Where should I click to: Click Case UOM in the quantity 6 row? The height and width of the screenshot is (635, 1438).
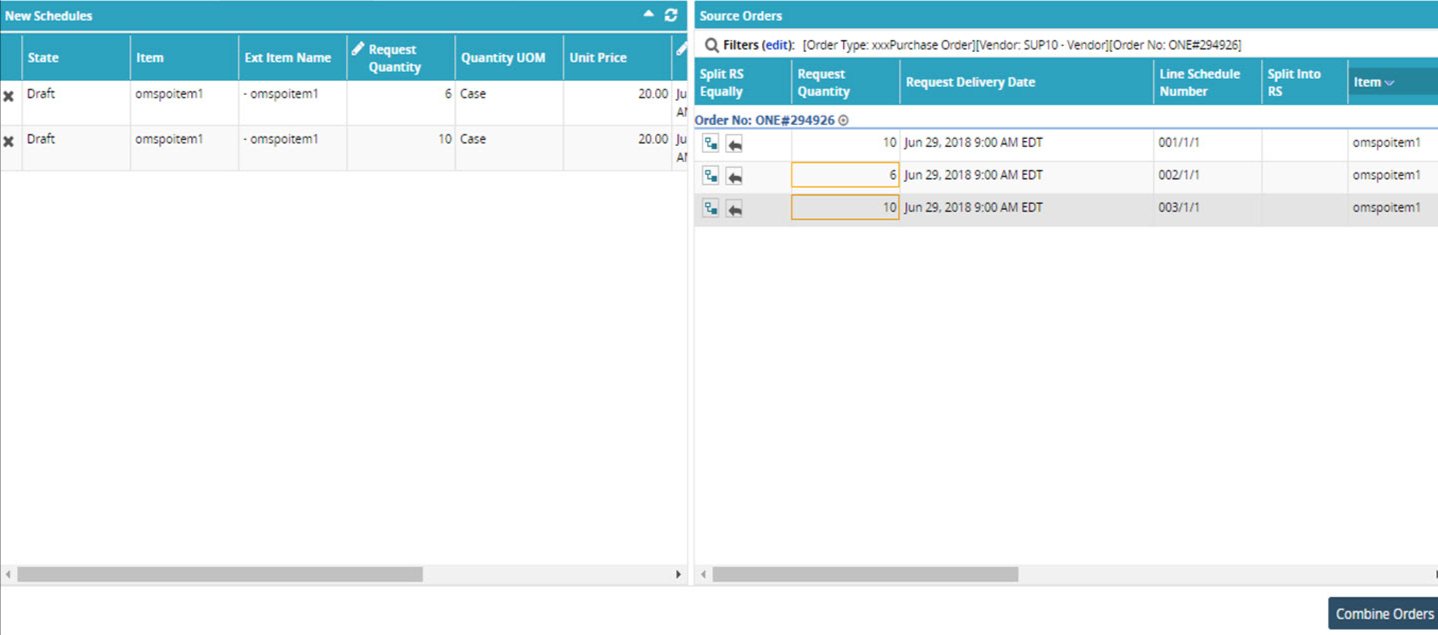pos(473,94)
